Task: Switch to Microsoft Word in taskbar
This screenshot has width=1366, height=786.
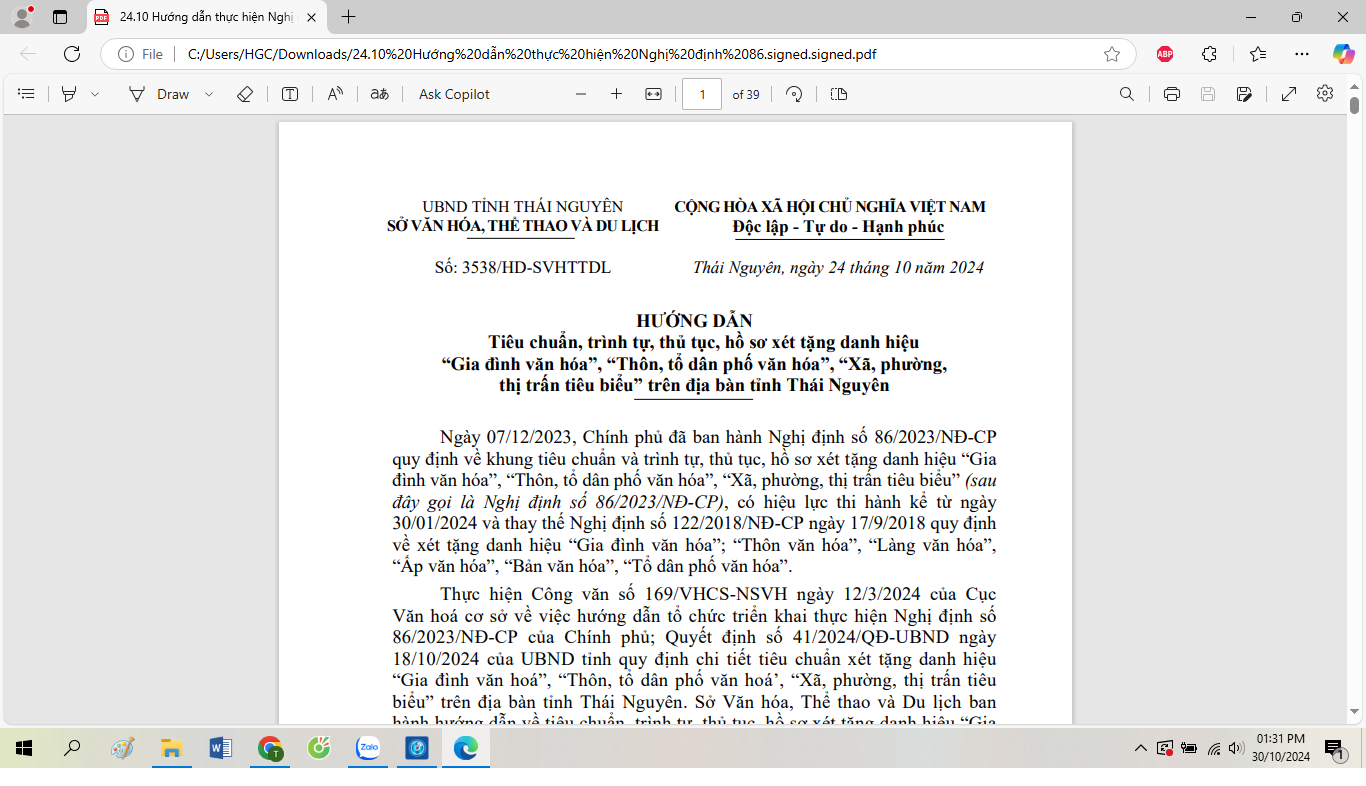Action: point(221,748)
